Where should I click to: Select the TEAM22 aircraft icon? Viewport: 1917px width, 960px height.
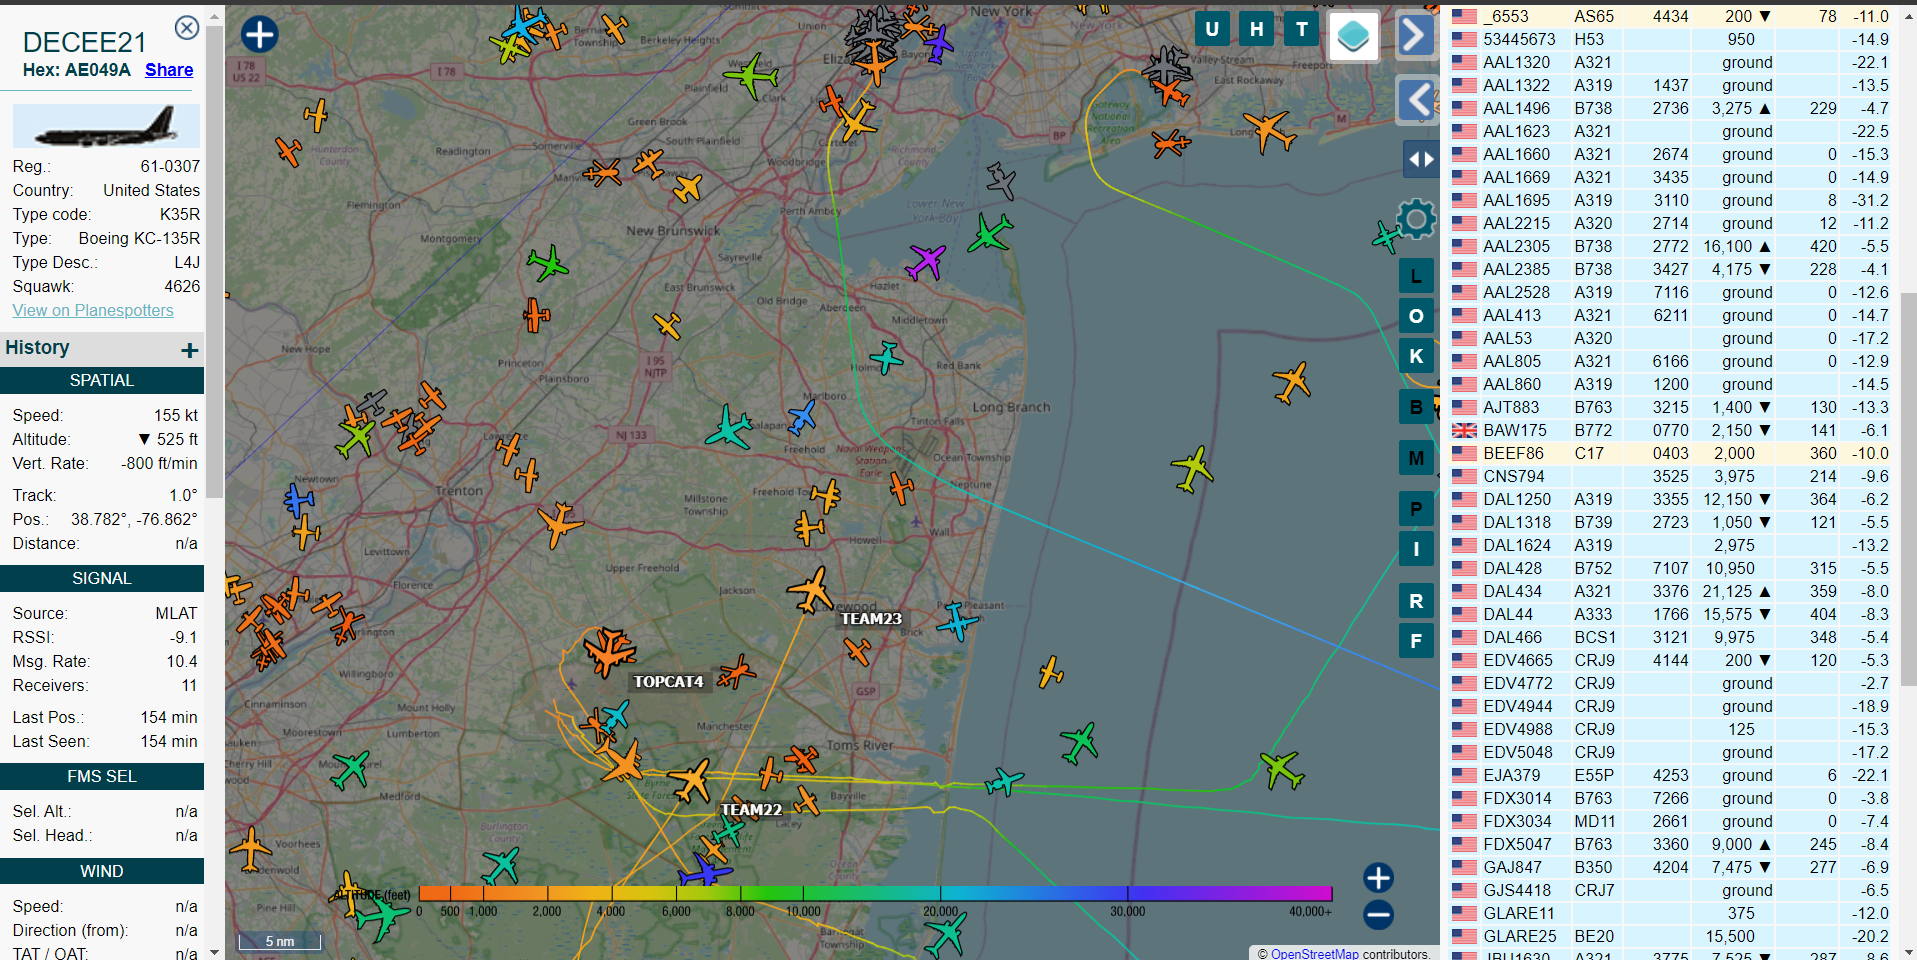690,780
